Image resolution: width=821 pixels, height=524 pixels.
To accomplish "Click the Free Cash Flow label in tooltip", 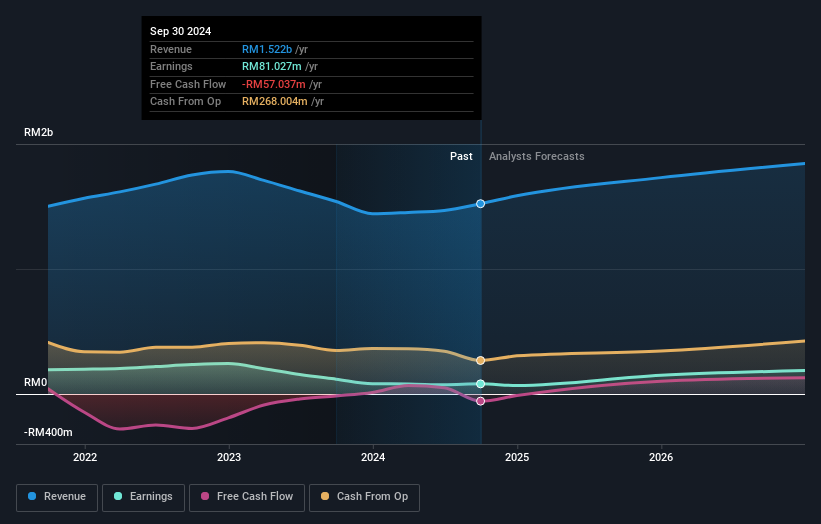I will point(188,84).
